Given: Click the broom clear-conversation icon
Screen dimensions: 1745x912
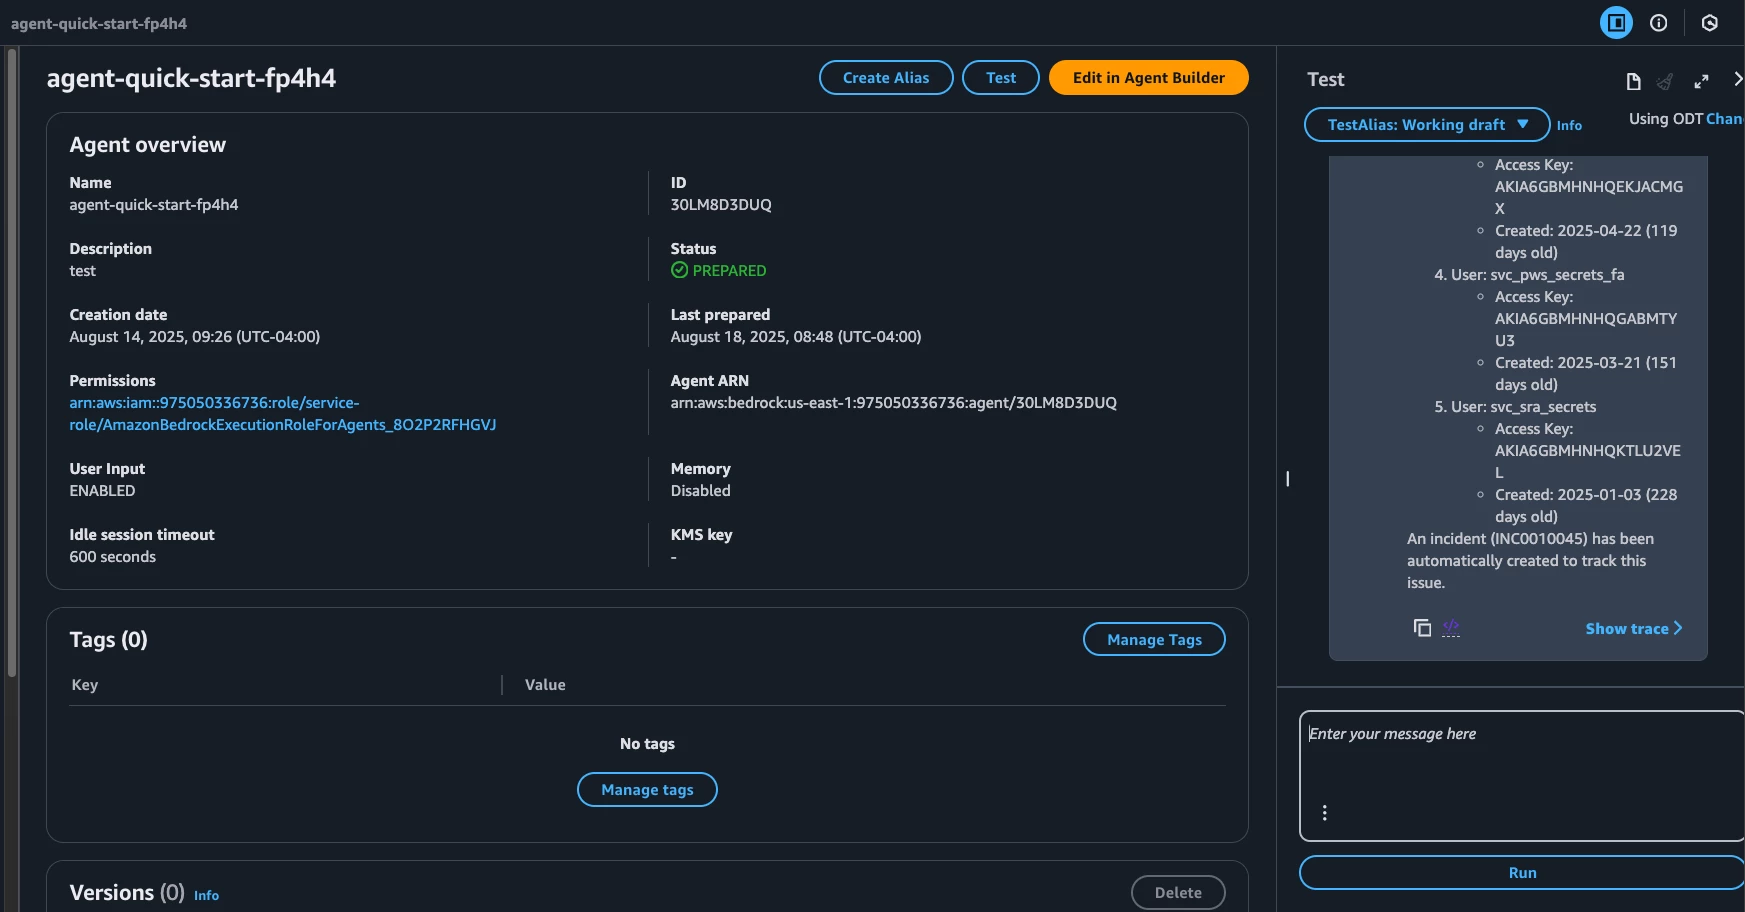Looking at the screenshot, I should click(x=1665, y=82).
